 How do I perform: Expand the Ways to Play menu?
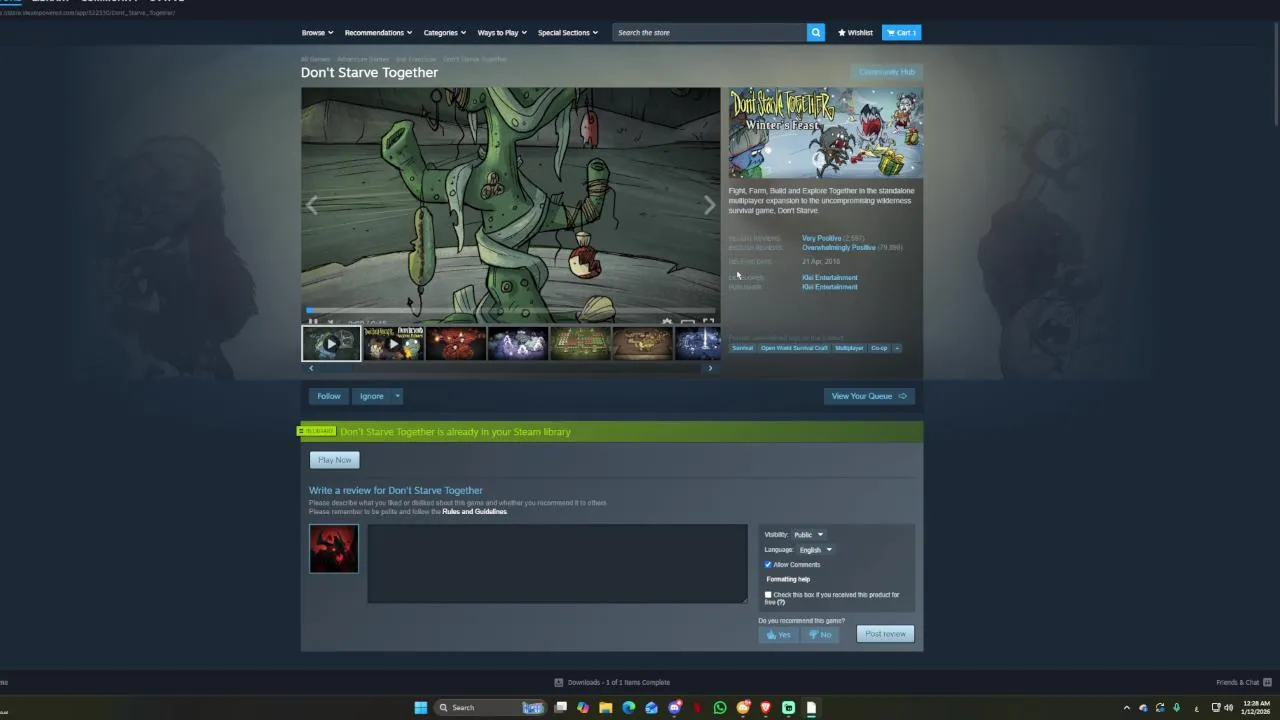502,33
